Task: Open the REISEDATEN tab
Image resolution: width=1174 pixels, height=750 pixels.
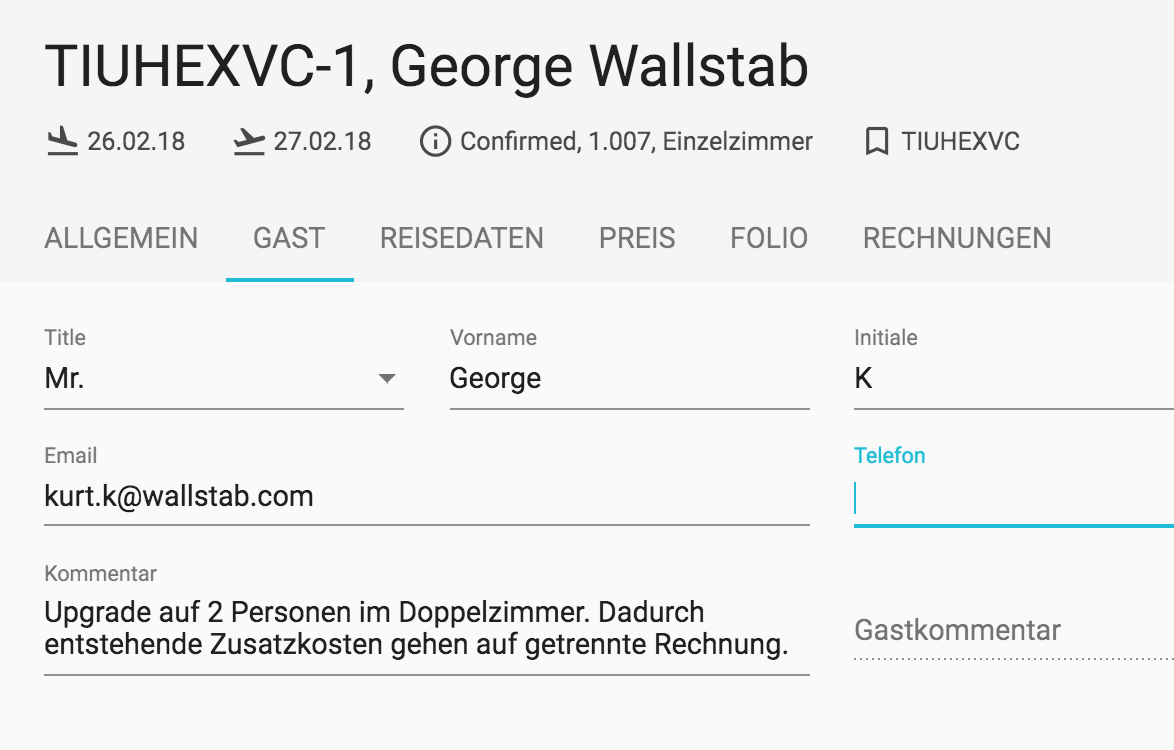Action: coord(461,238)
